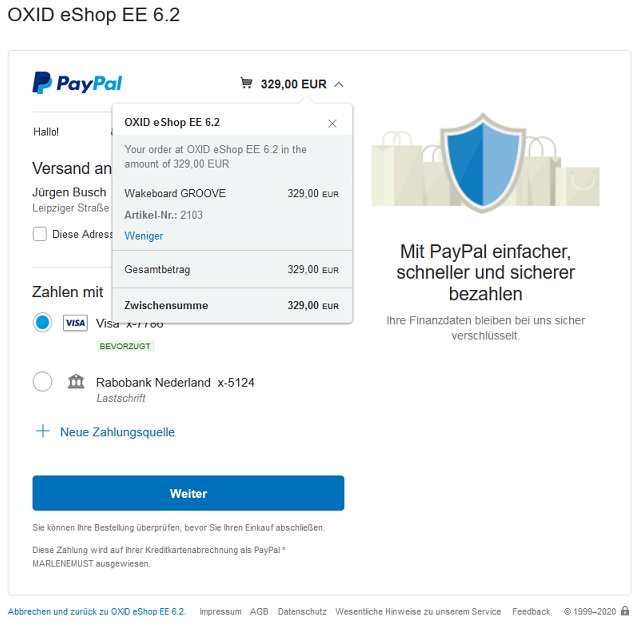Open Neue Zahlungsquelle link
This screenshot has width=639, height=623.
(117, 432)
